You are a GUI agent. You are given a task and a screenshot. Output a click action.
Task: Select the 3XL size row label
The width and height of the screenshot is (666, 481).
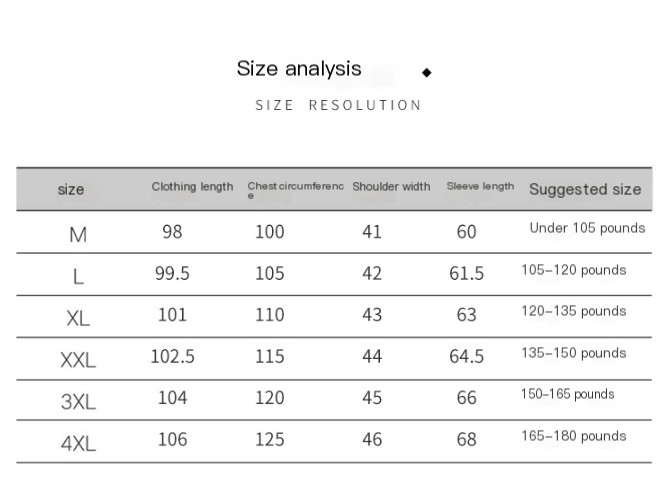[78, 401]
